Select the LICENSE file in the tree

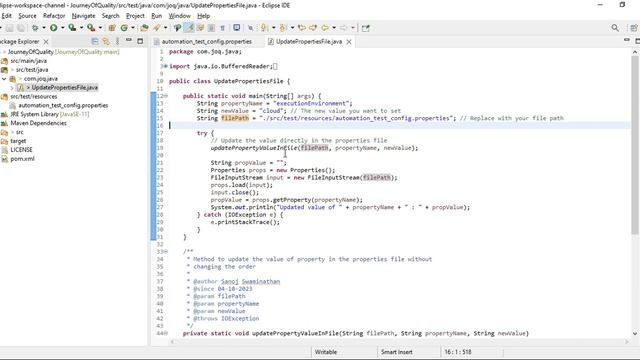(x=21, y=150)
